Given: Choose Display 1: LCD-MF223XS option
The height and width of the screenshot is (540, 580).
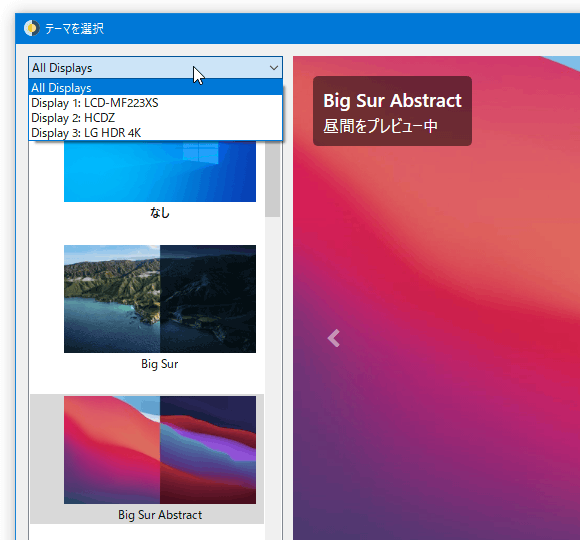Looking at the screenshot, I should click(x=155, y=103).
